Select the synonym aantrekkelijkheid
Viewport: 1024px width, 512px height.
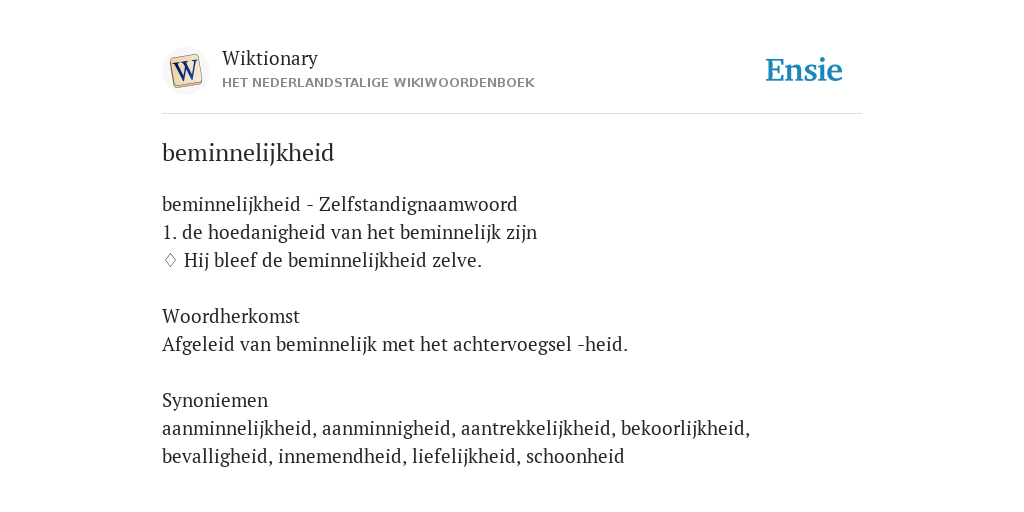coord(536,428)
